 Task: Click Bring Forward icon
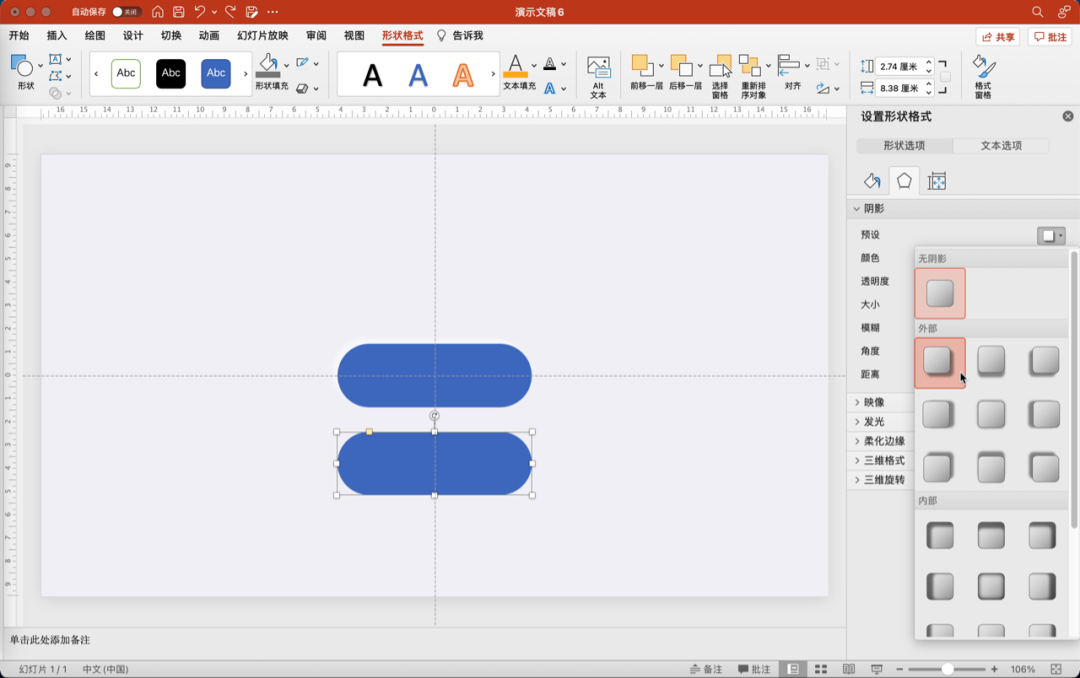(643, 65)
